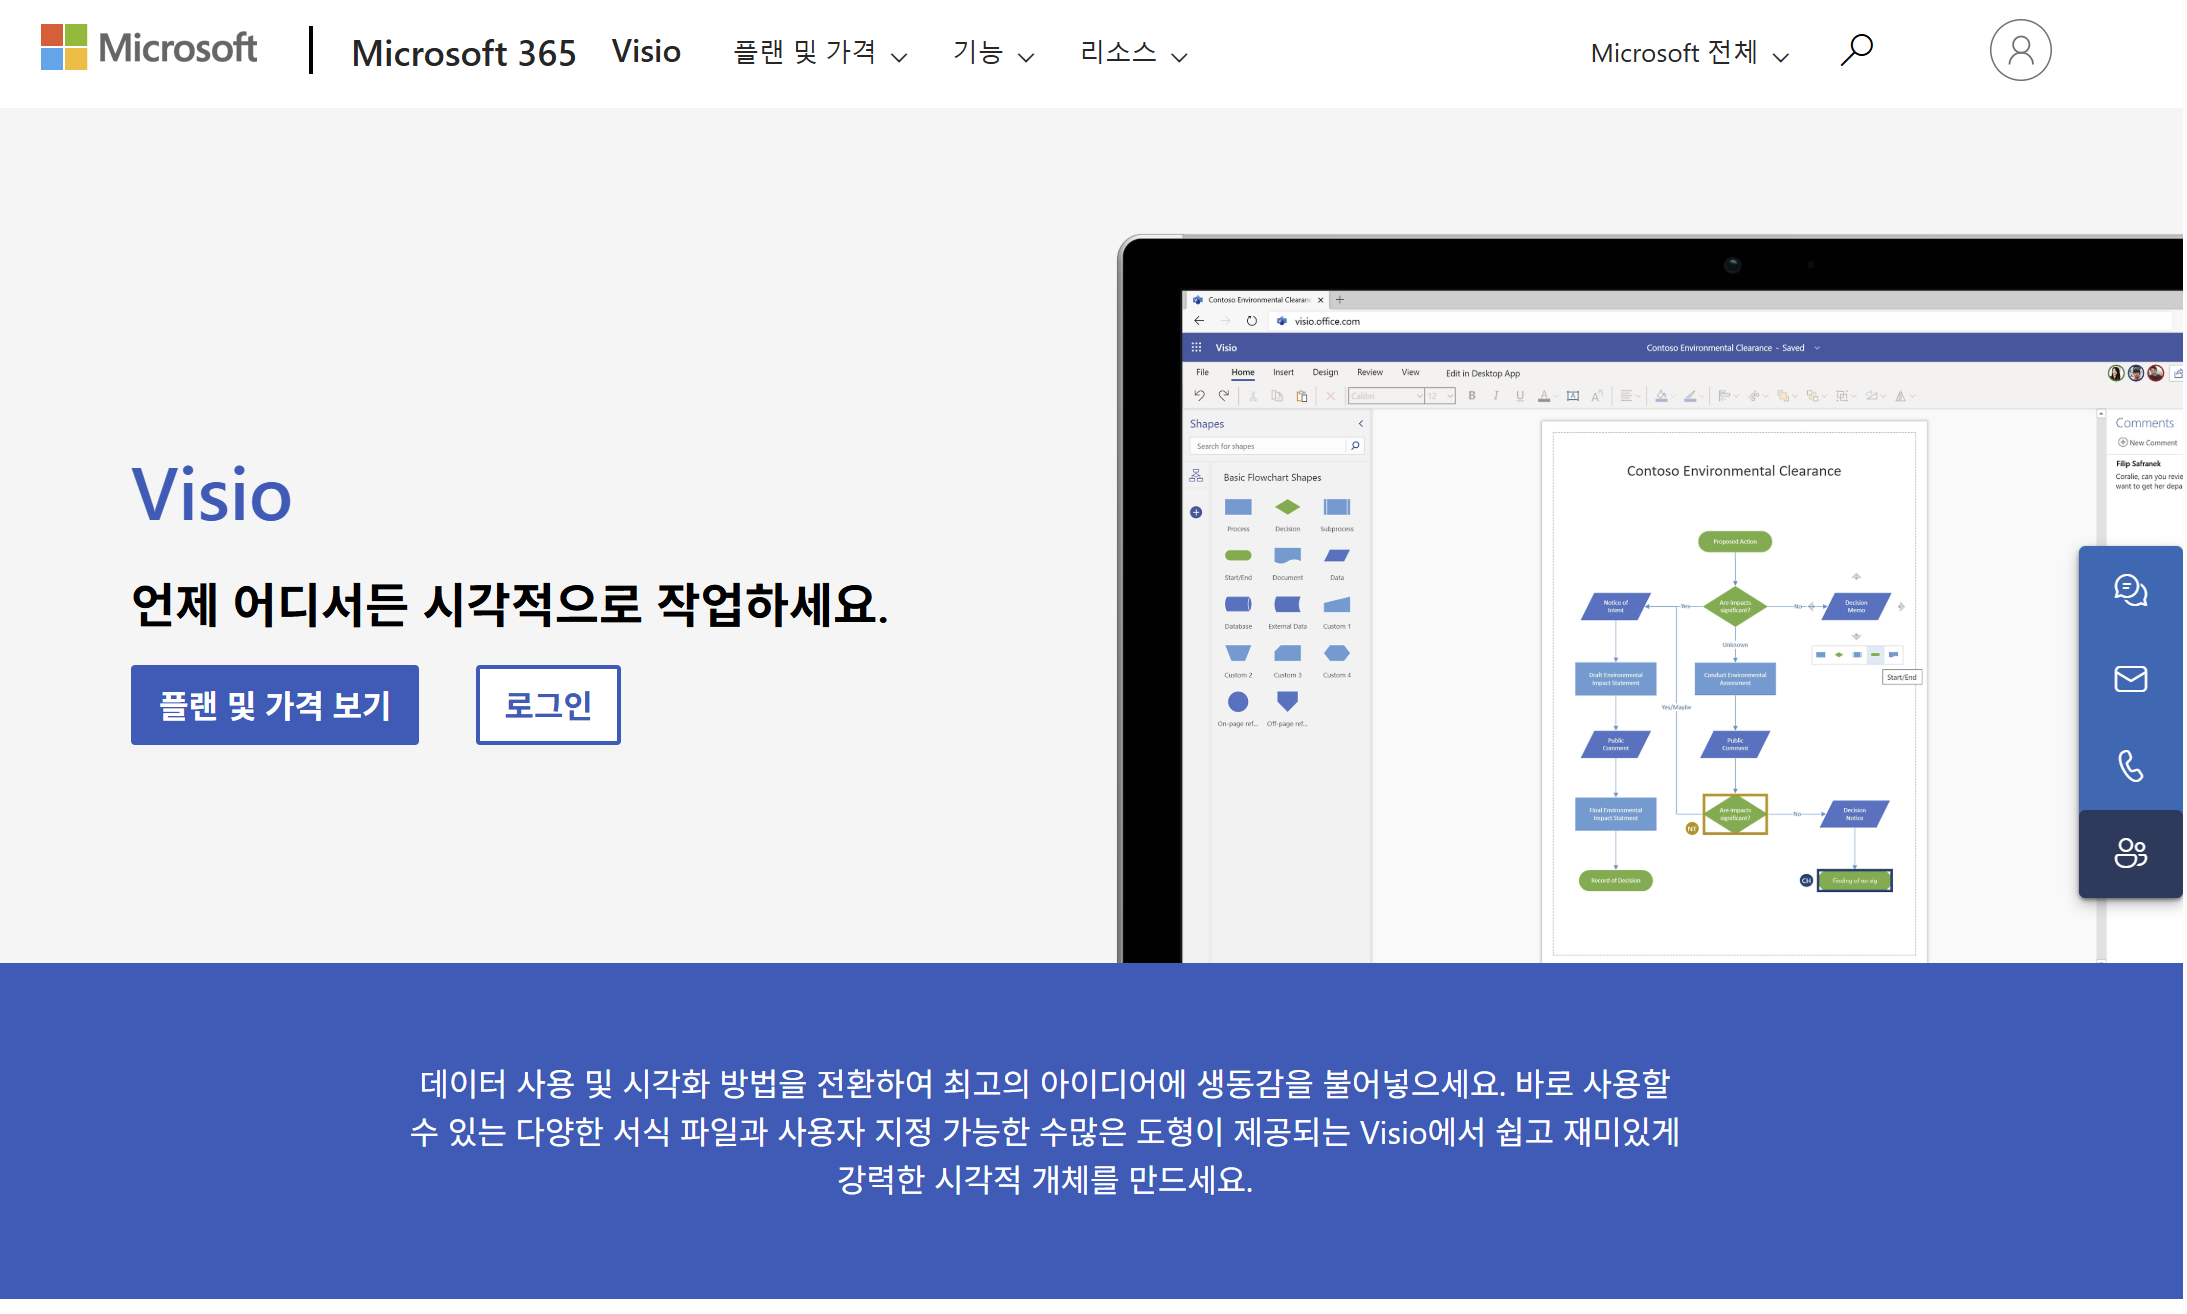Click the Redo icon in Visio ribbon
2187x1314 pixels.
point(1223,396)
